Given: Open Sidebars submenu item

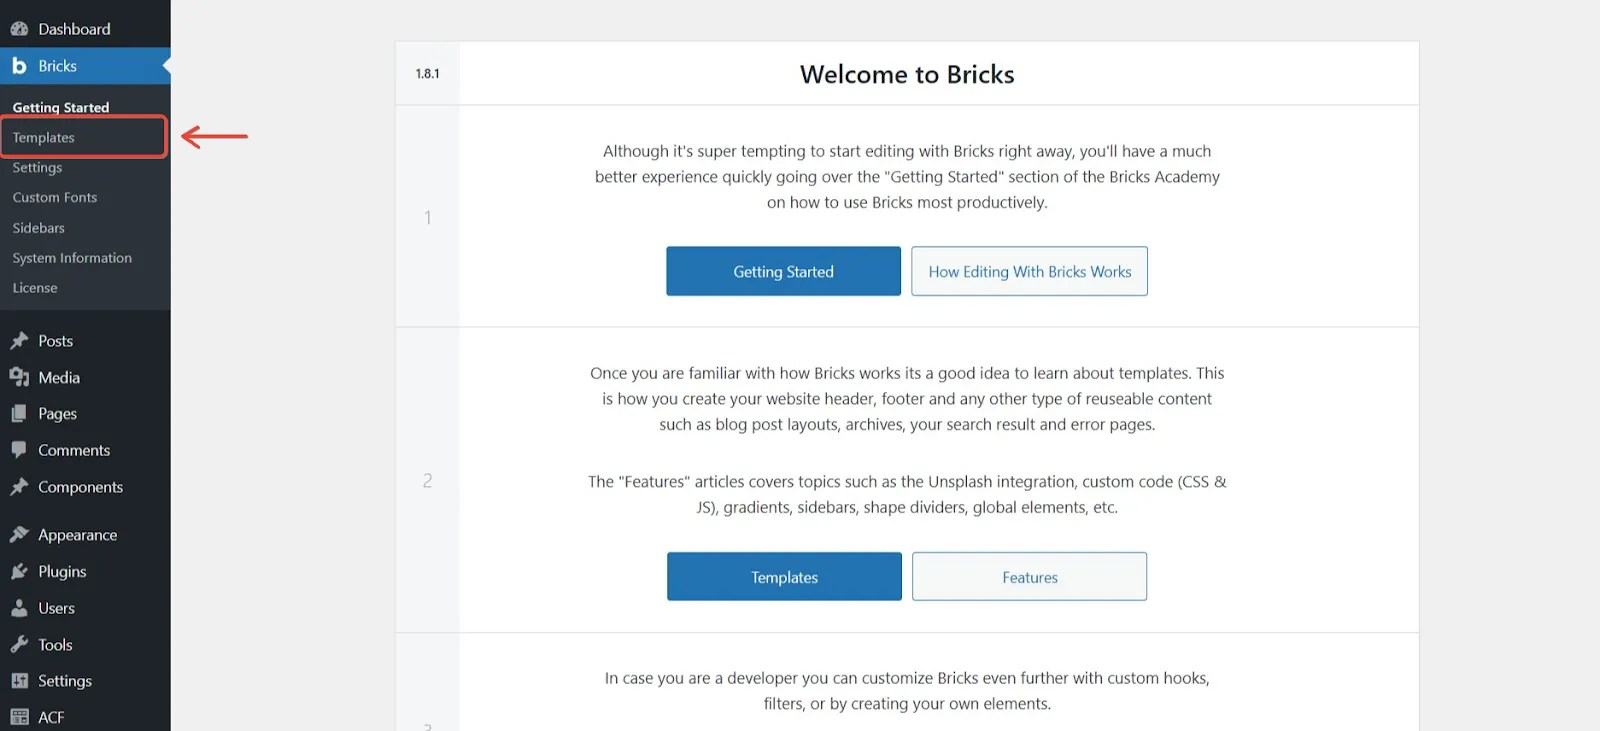Looking at the screenshot, I should click(38, 227).
